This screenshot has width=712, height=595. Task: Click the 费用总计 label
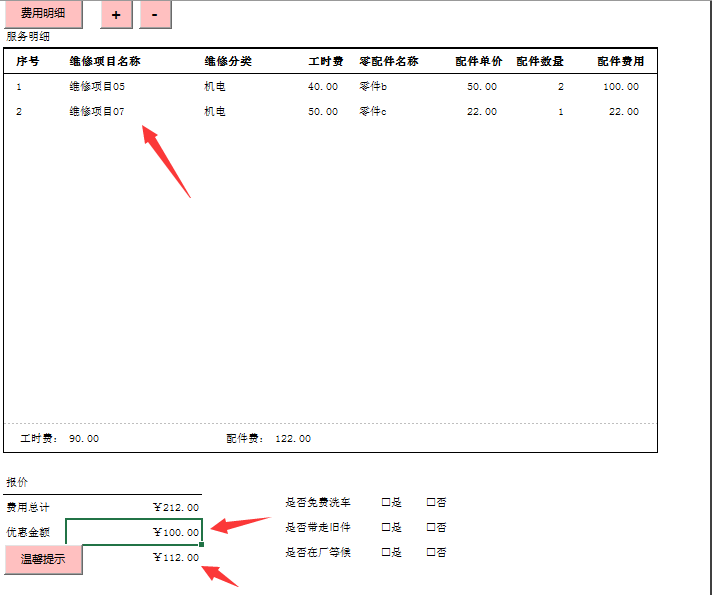click(28, 507)
